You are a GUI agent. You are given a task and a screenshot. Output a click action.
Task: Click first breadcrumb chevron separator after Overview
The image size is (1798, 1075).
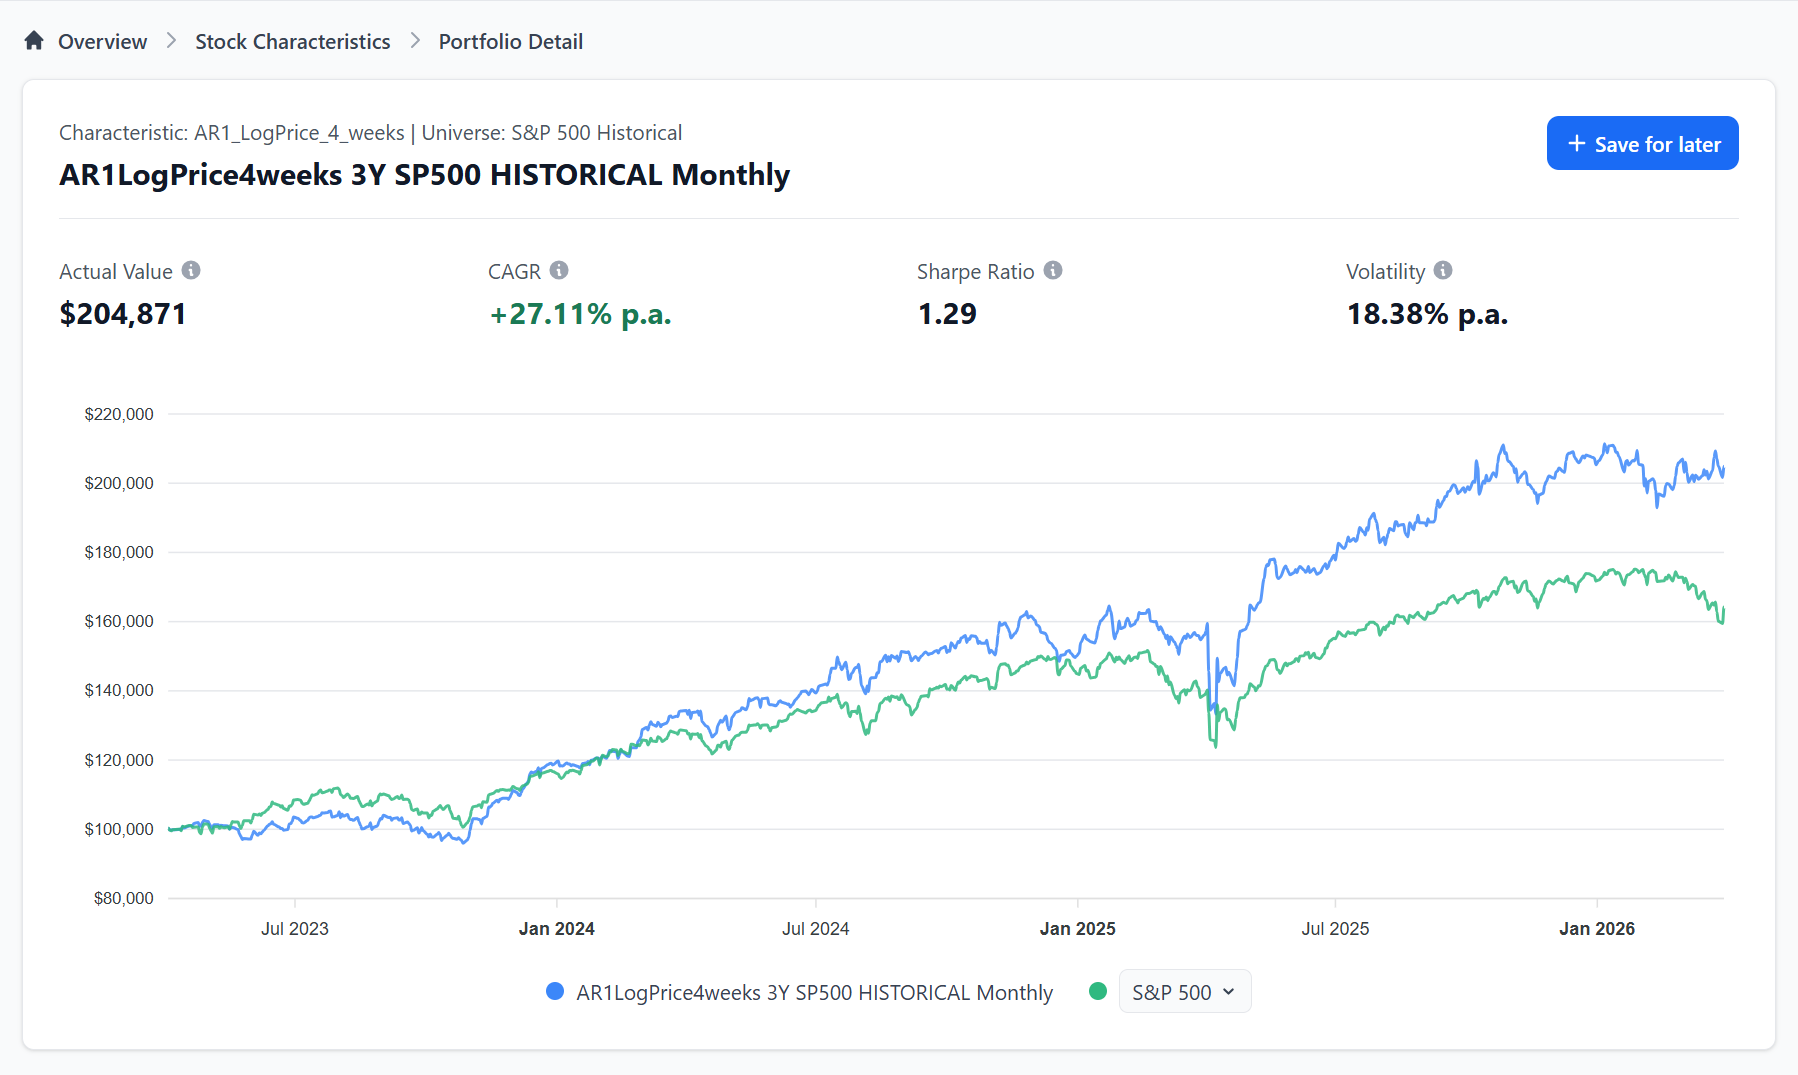171,41
